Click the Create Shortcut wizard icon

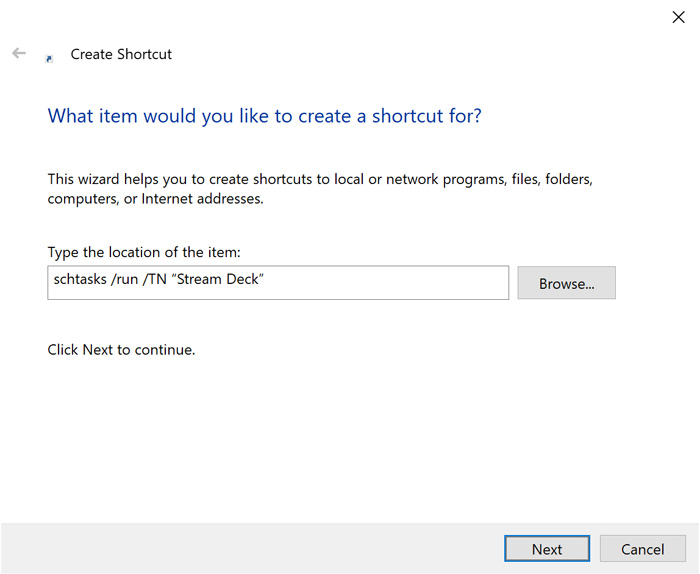tap(49, 58)
